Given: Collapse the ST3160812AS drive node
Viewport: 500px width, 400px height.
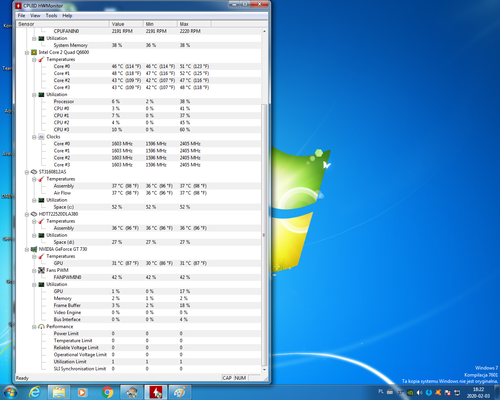Looking at the screenshot, I should click(27, 172).
